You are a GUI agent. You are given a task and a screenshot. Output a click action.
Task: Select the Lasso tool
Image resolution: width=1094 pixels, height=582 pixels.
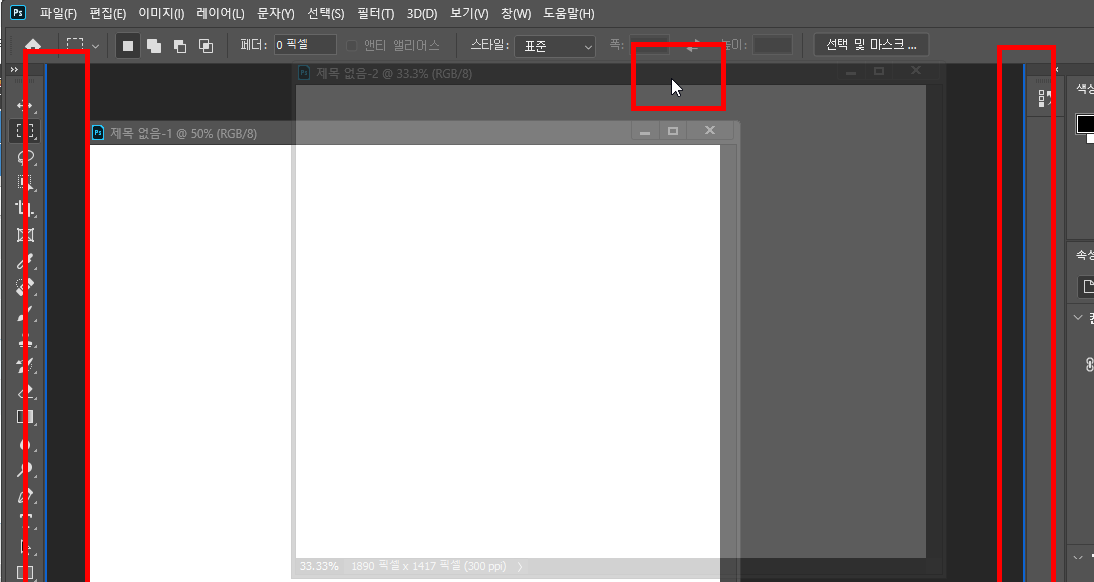click(x=27, y=157)
